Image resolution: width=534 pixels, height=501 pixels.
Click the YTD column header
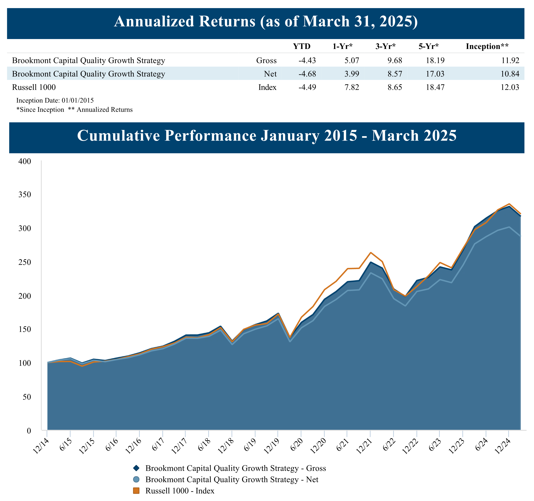(302, 46)
